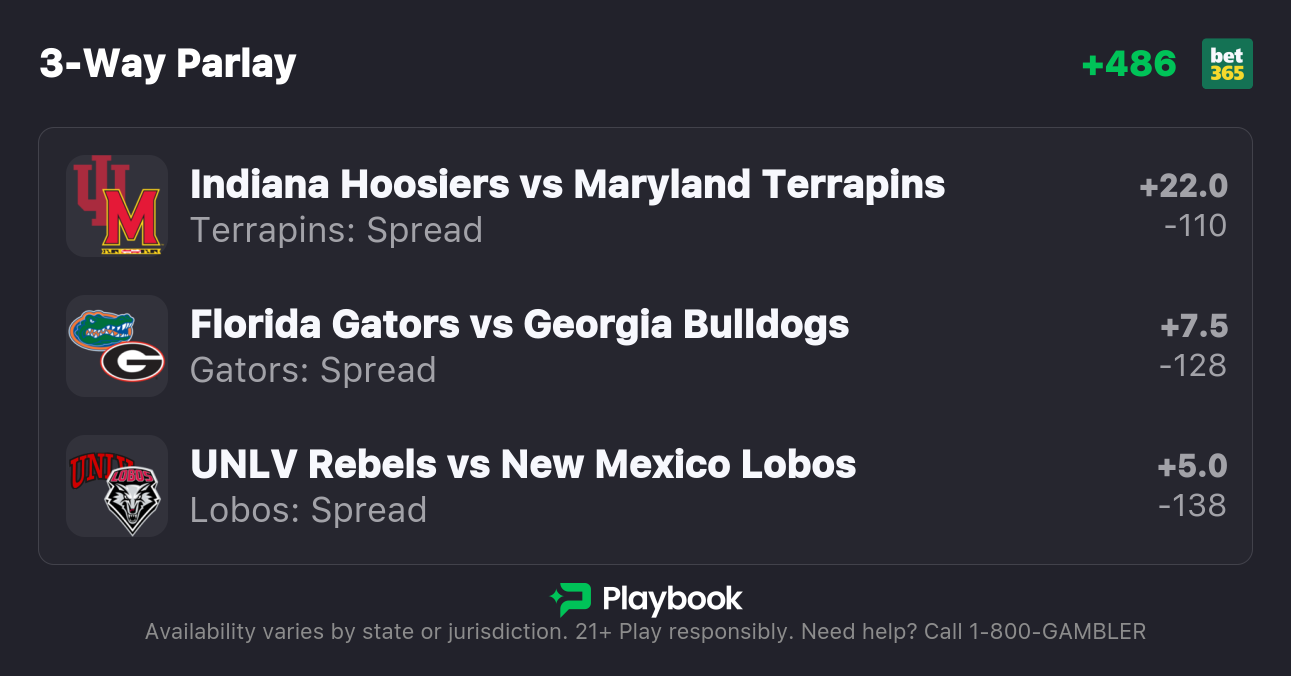Click the +22.0 spread value
The width and height of the screenshot is (1291, 676).
click(x=1183, y=186)
